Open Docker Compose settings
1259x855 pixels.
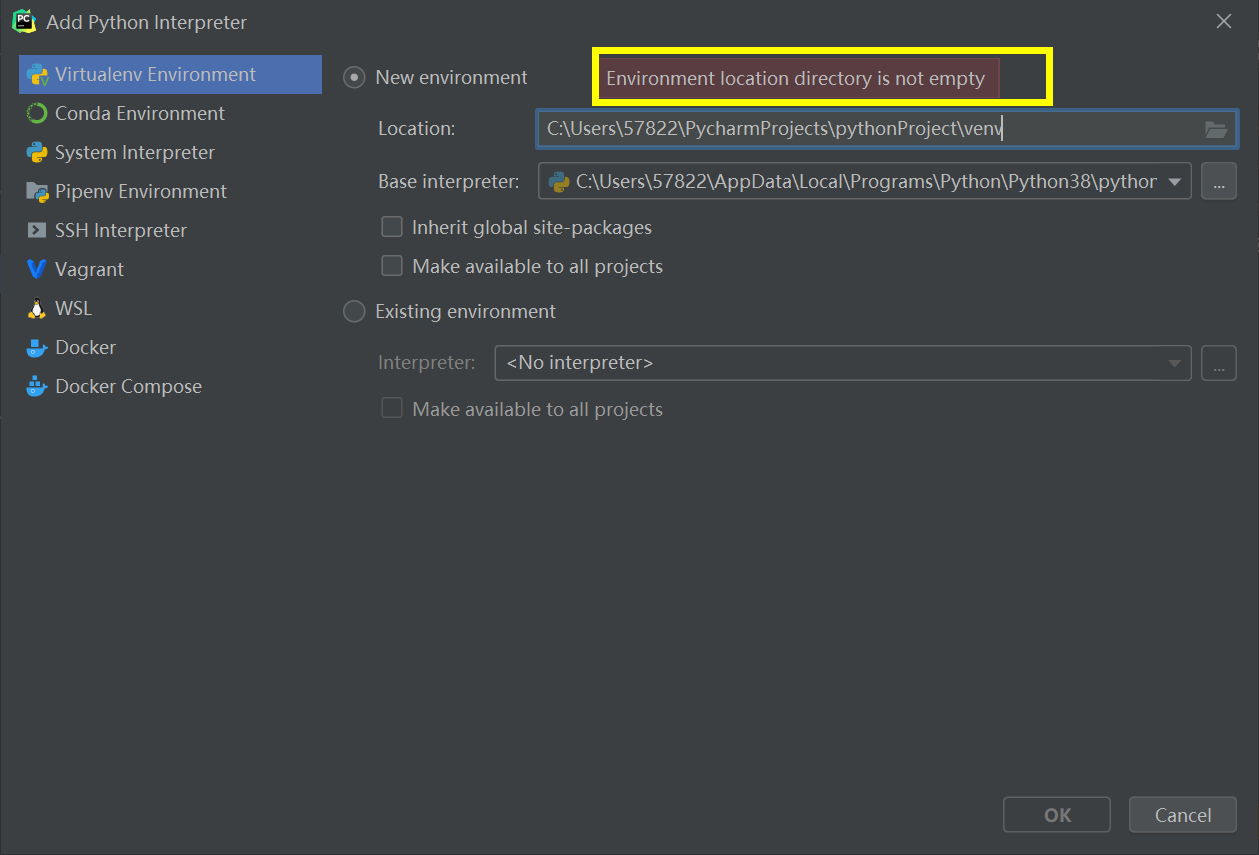coord(170,387)
